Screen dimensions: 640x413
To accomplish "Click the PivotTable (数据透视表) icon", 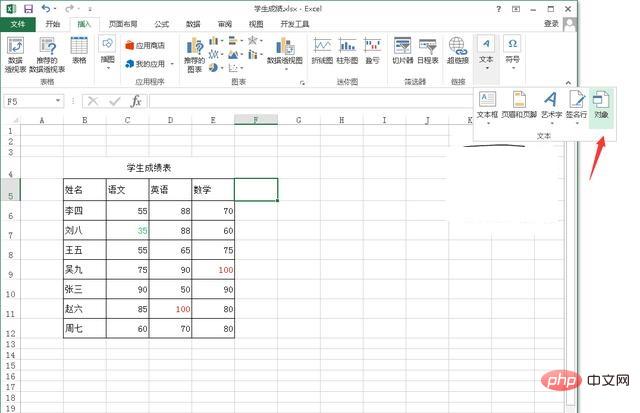I will (x=16, y=55).
